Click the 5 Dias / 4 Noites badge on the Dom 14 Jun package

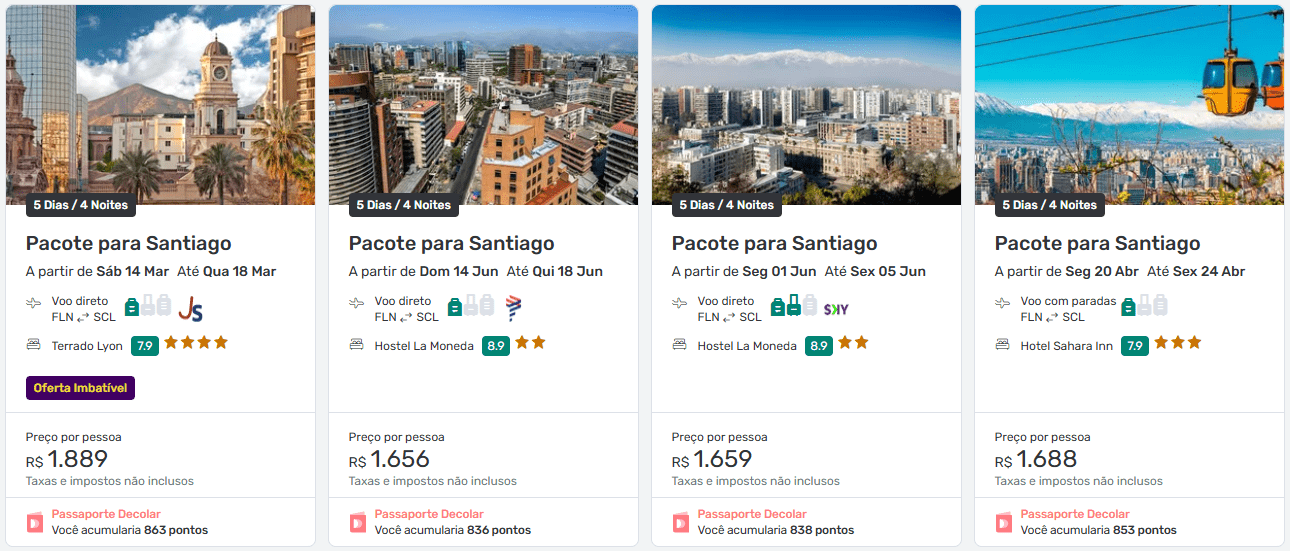point(404,205)
